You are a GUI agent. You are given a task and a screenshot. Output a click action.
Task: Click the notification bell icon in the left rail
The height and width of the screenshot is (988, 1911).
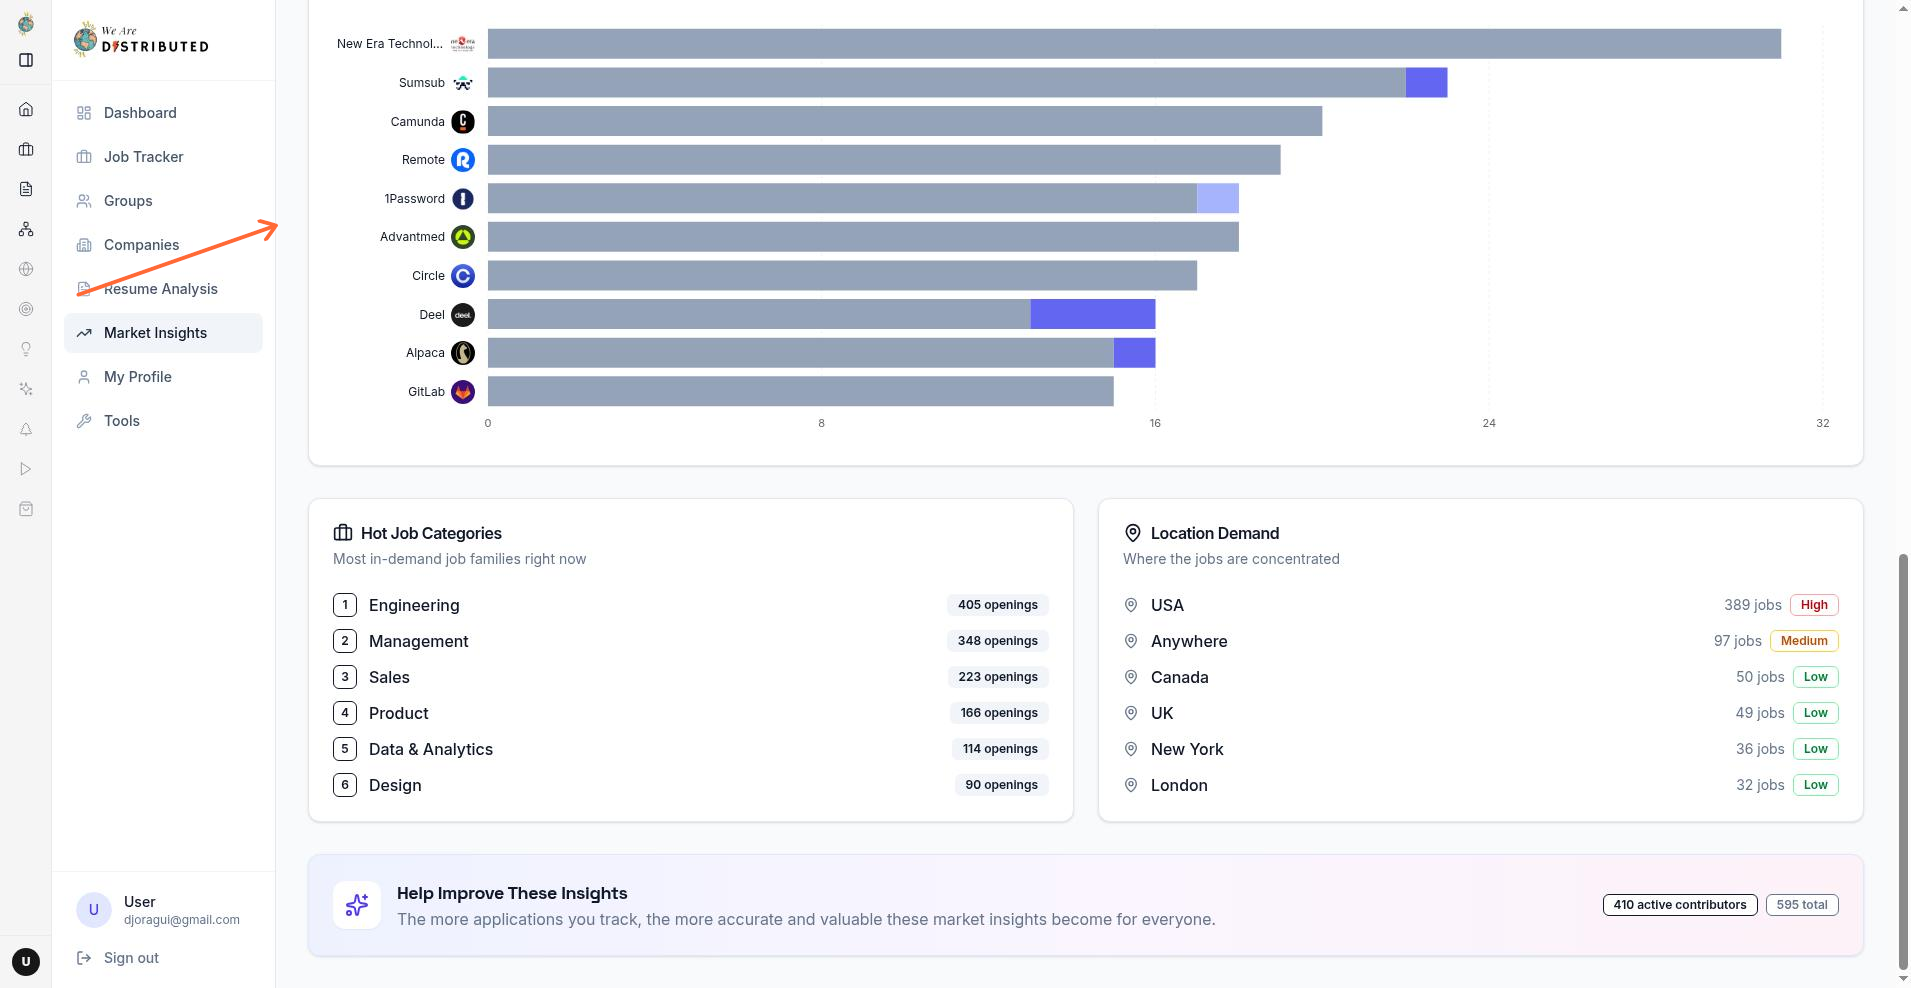(x=26, y=429)
